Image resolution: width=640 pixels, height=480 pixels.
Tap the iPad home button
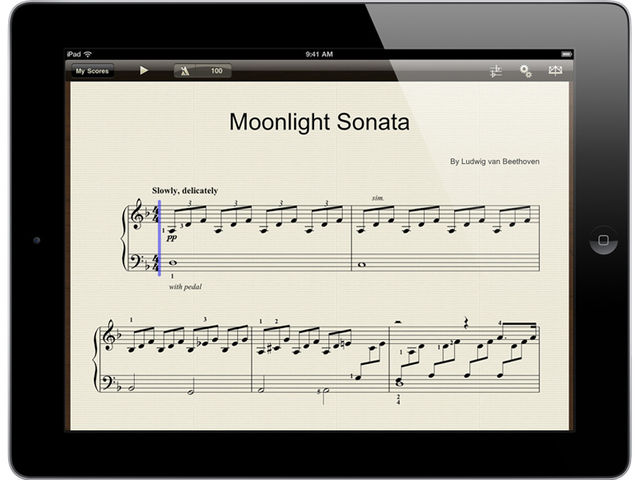point(603,240)
